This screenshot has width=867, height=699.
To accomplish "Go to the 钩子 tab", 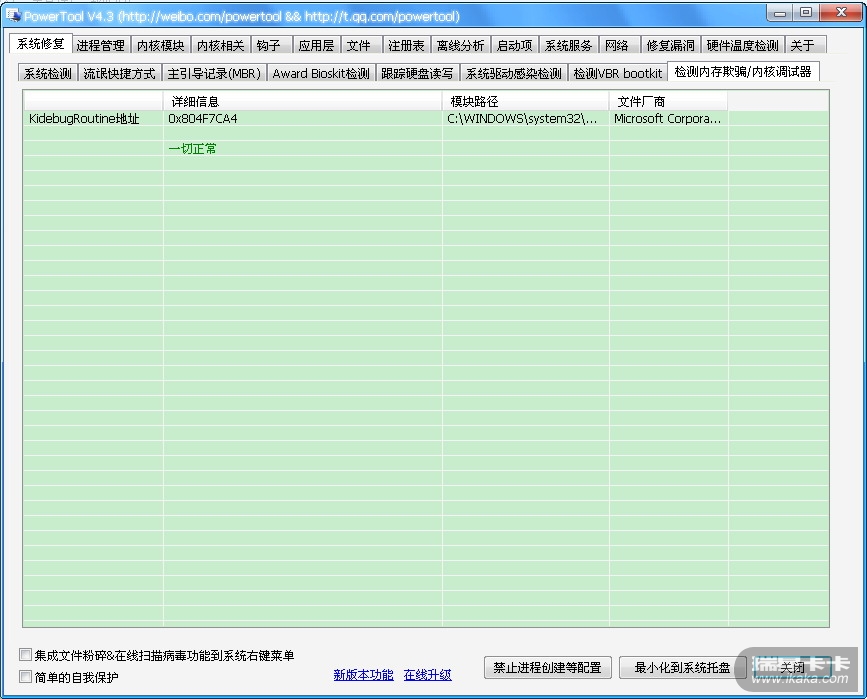I will click(270, 45).
